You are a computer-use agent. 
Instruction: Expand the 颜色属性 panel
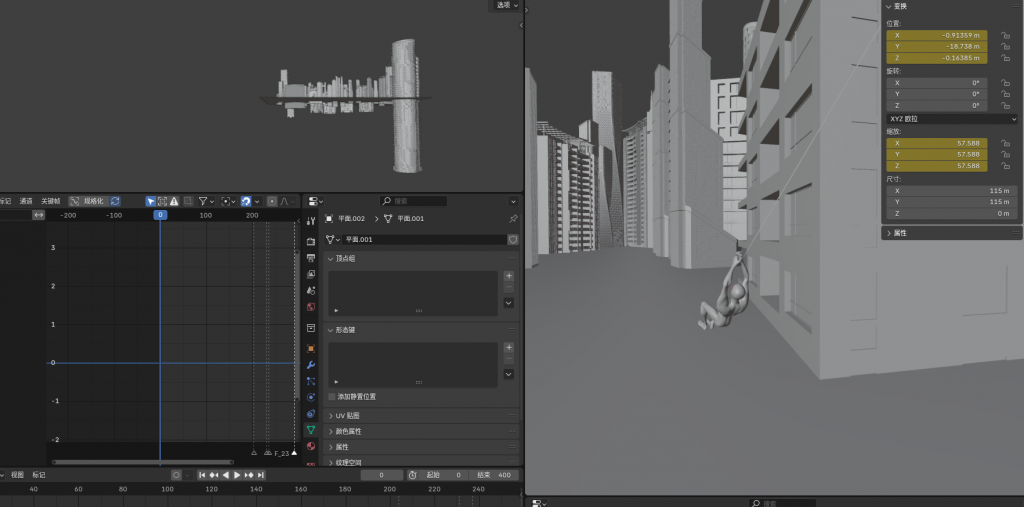pos(350,431)
